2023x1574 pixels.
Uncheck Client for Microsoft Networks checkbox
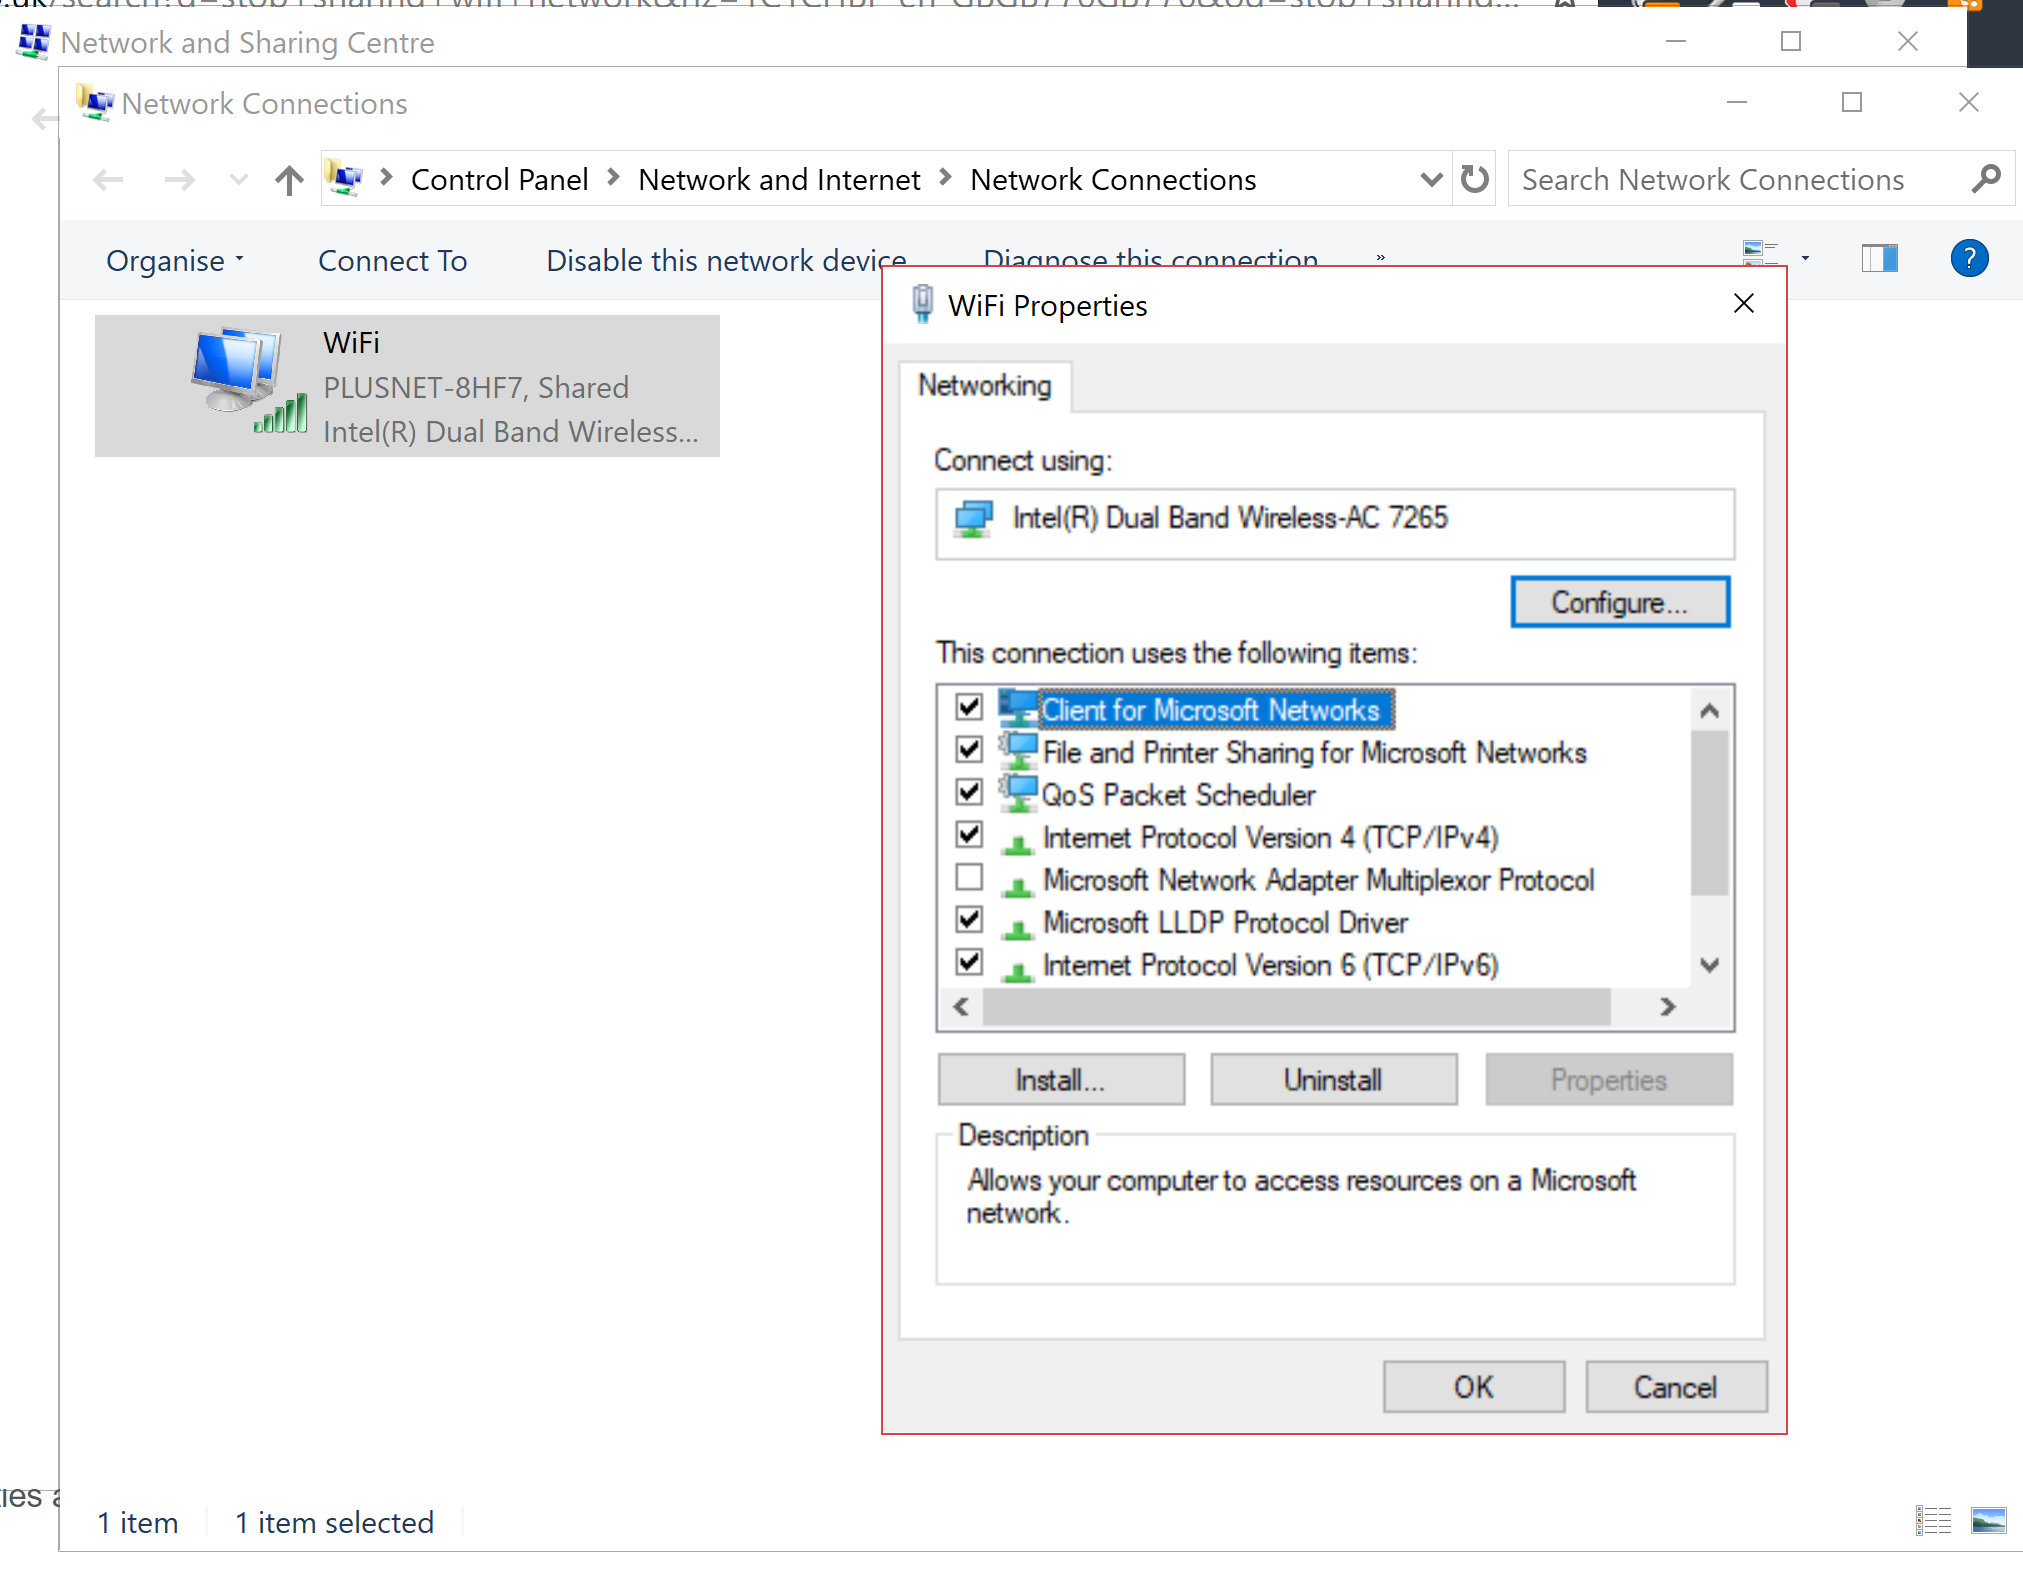pyautogui.click(x=969, y=707)
